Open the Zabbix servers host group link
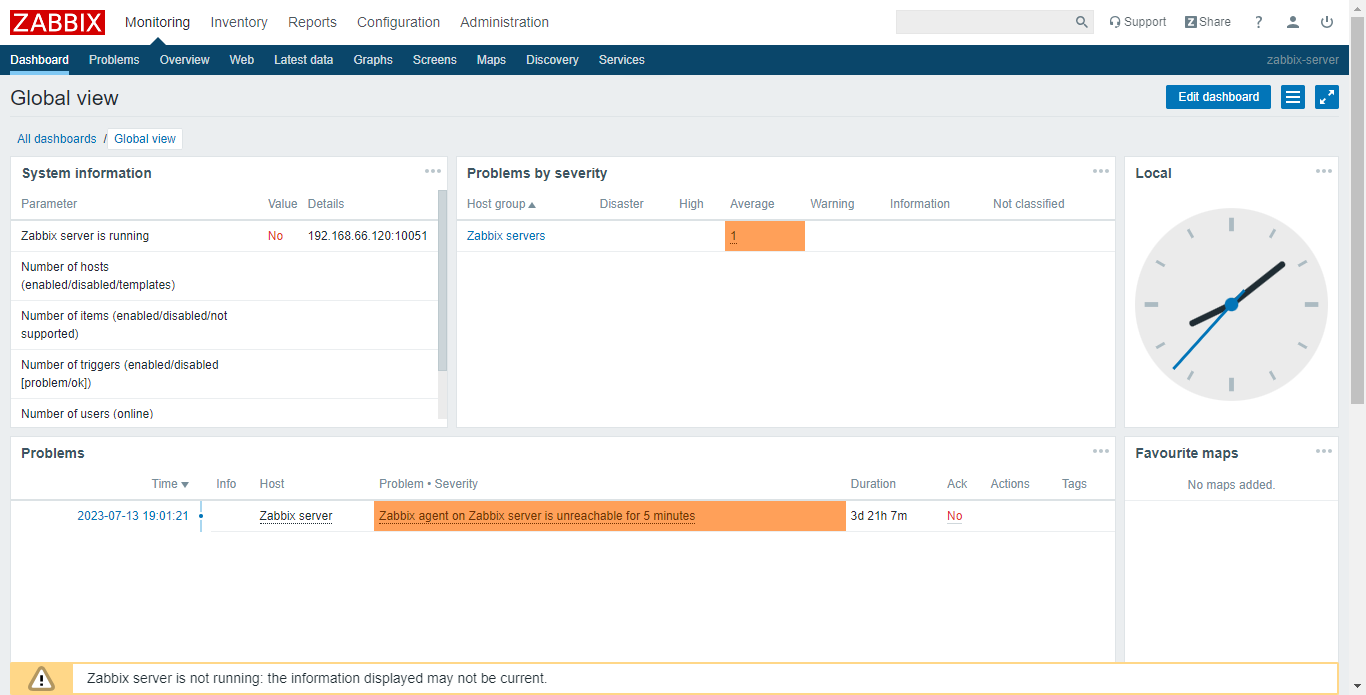1366x695 pixels. pos(506,236)
